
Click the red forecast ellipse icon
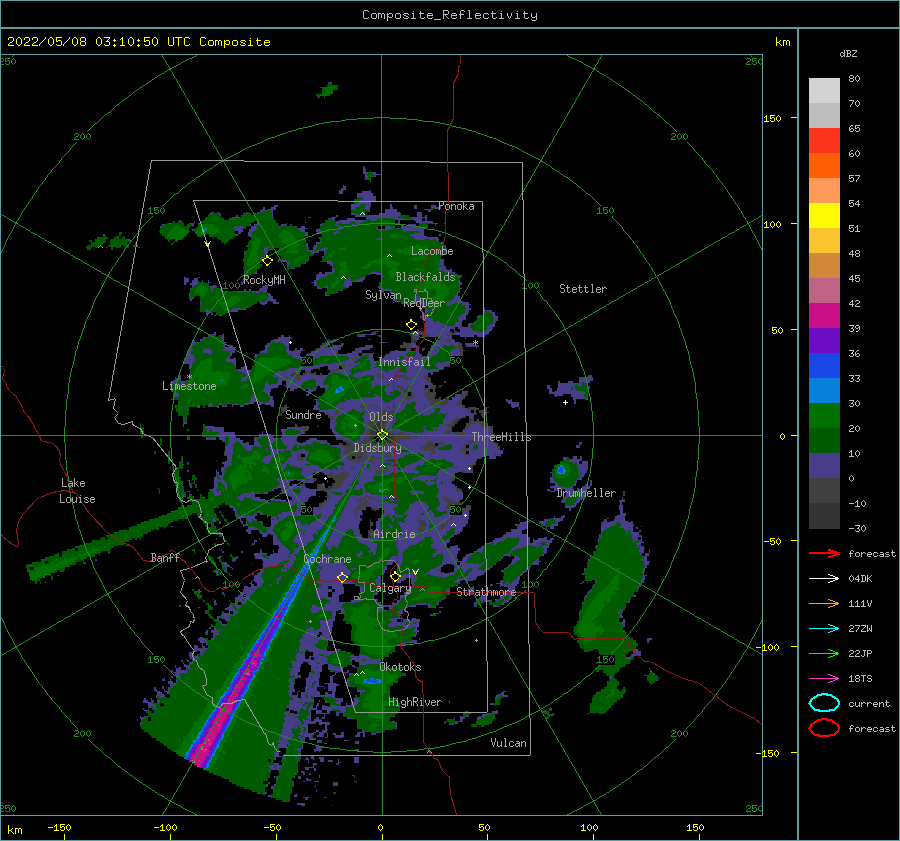(x=824, y=728)
